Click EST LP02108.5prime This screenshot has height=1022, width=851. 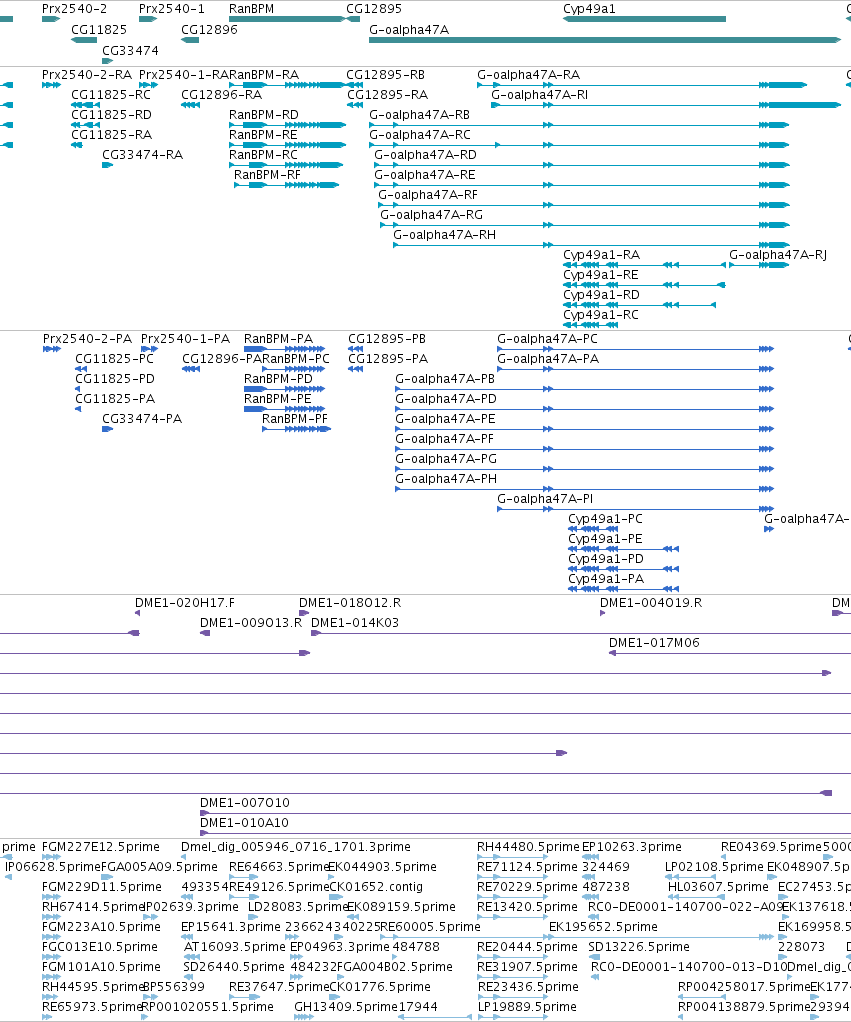click(x=714, y=867)
